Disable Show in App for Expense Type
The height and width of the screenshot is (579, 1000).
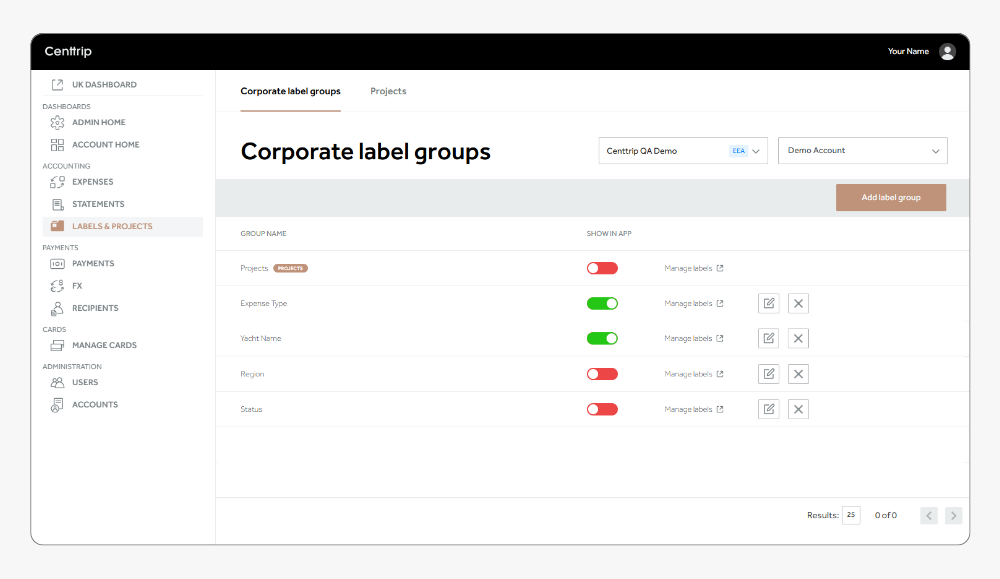(602, 303)
